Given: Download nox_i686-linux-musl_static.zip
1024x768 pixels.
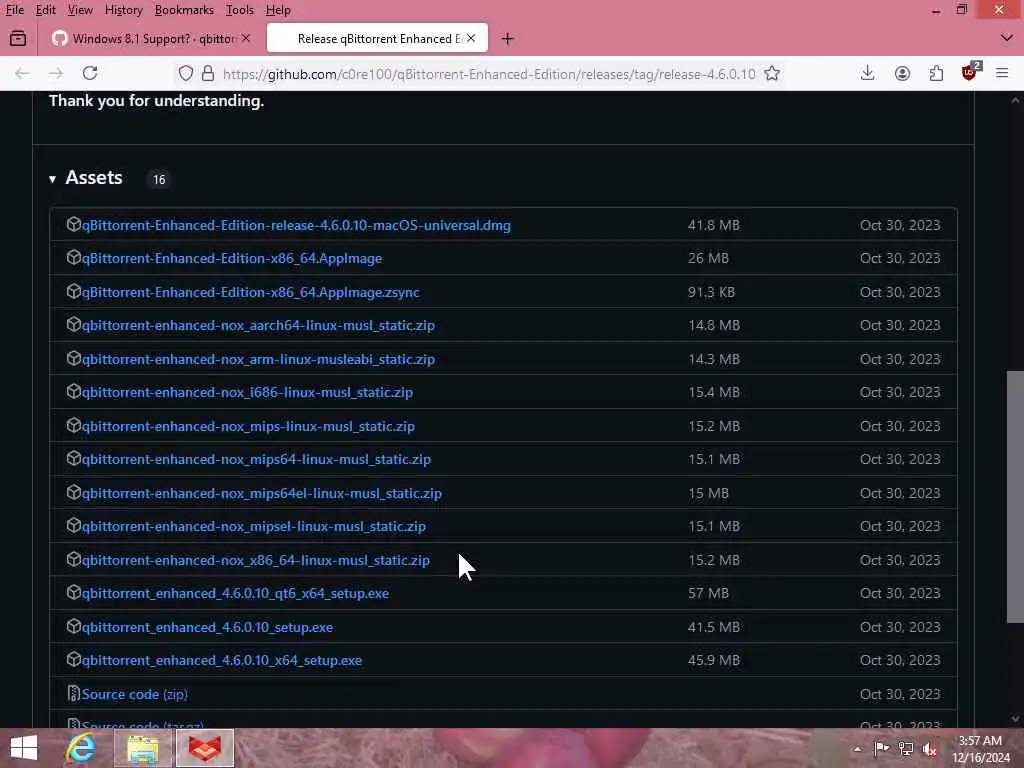Looking at the screenshot, I should point(247,392).
